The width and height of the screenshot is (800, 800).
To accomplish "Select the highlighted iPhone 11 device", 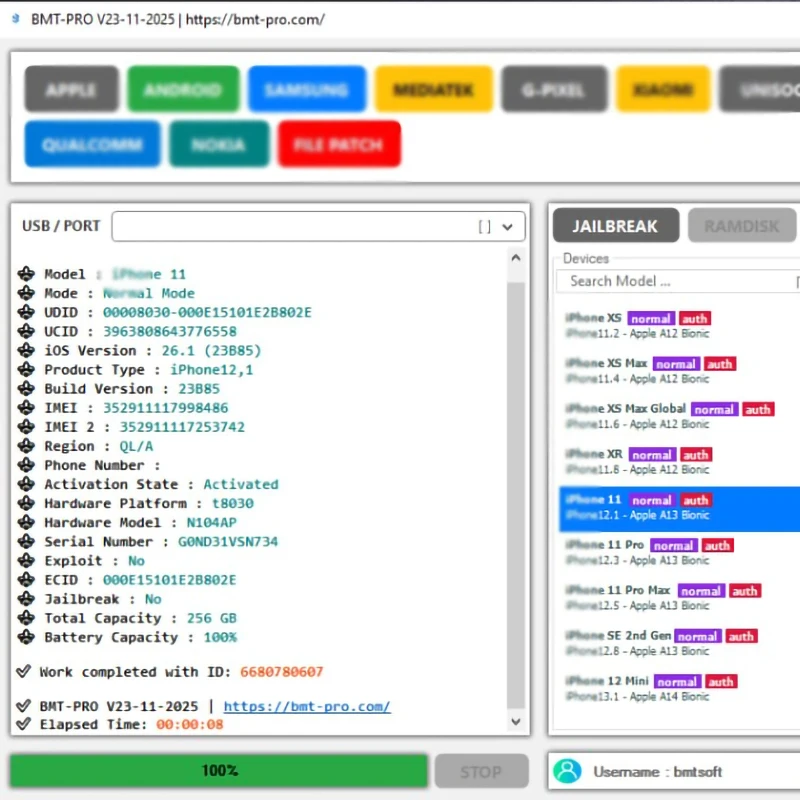I will point(679,509).
